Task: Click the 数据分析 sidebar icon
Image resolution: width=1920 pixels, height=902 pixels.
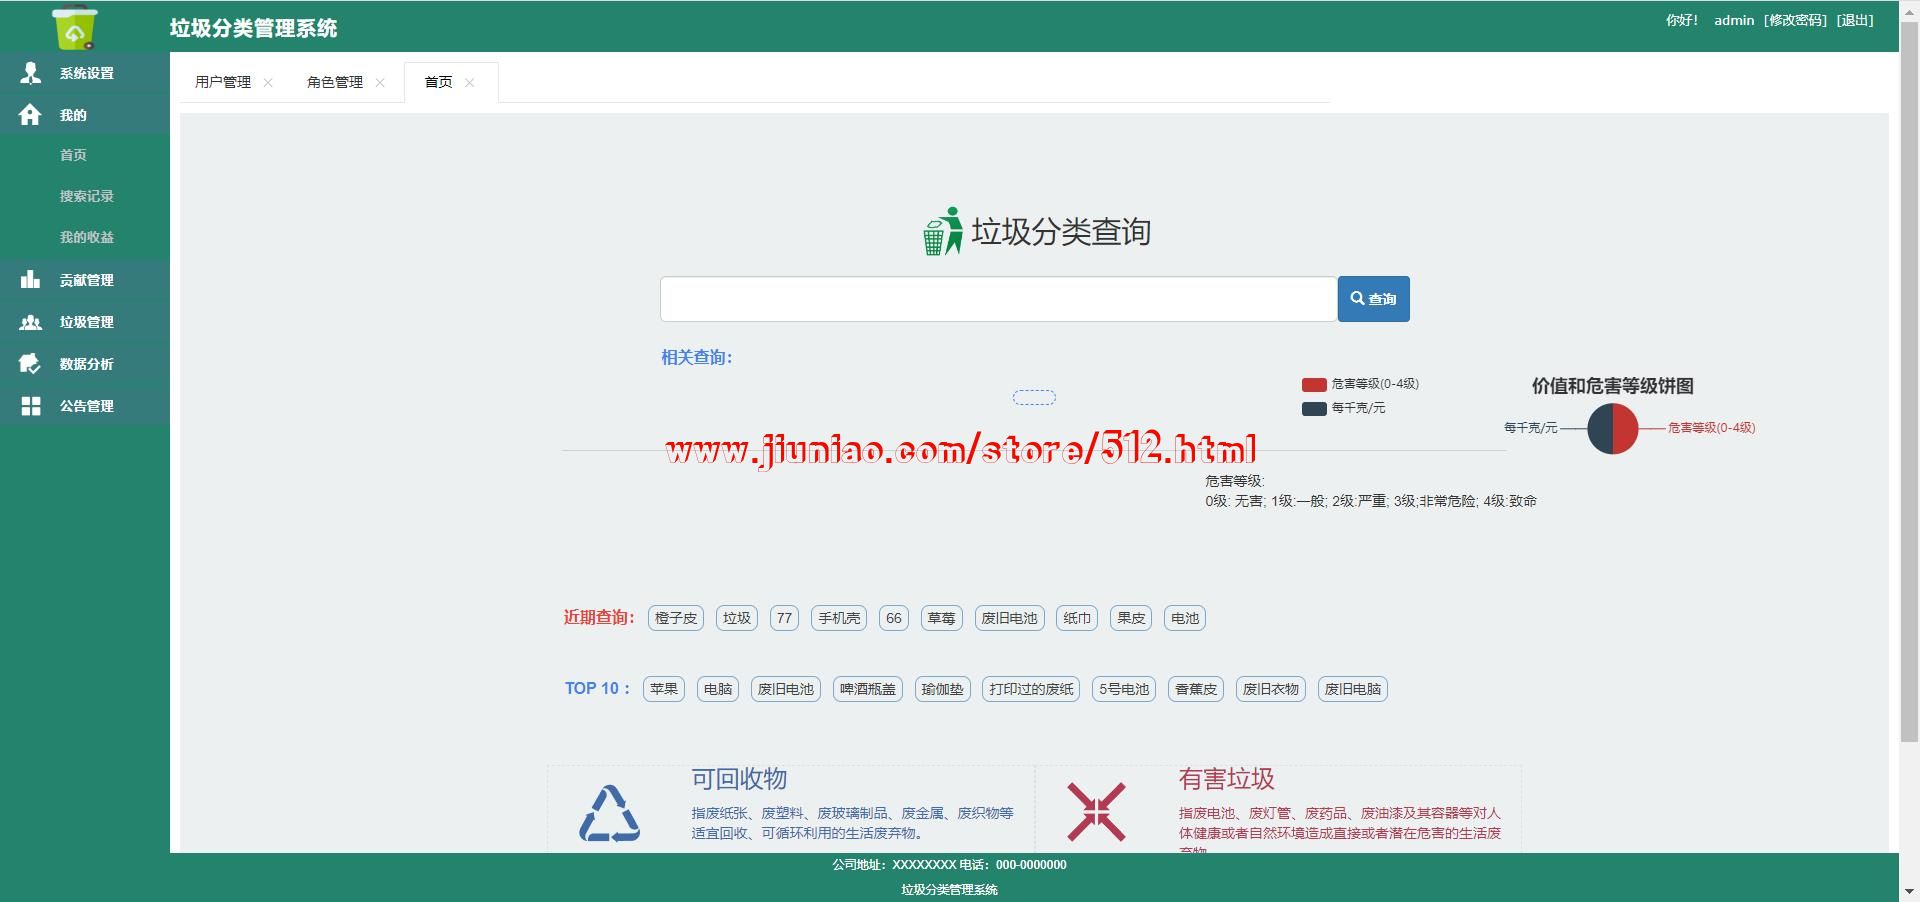Action: (x=30, y=364)
